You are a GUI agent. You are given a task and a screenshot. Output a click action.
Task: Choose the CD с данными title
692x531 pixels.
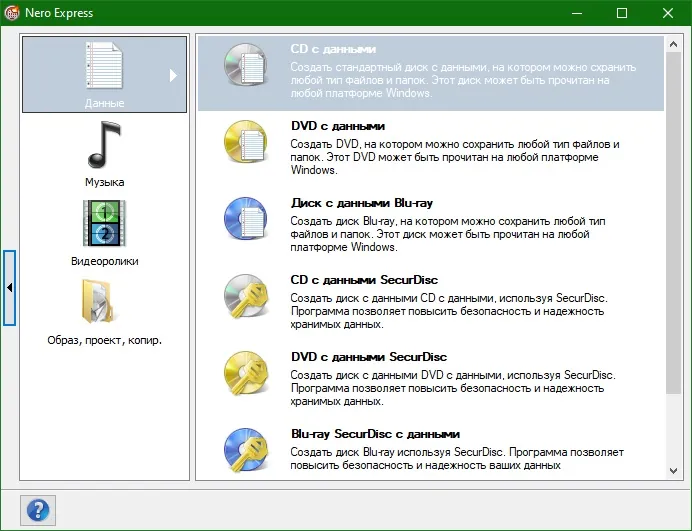(333, 49)
